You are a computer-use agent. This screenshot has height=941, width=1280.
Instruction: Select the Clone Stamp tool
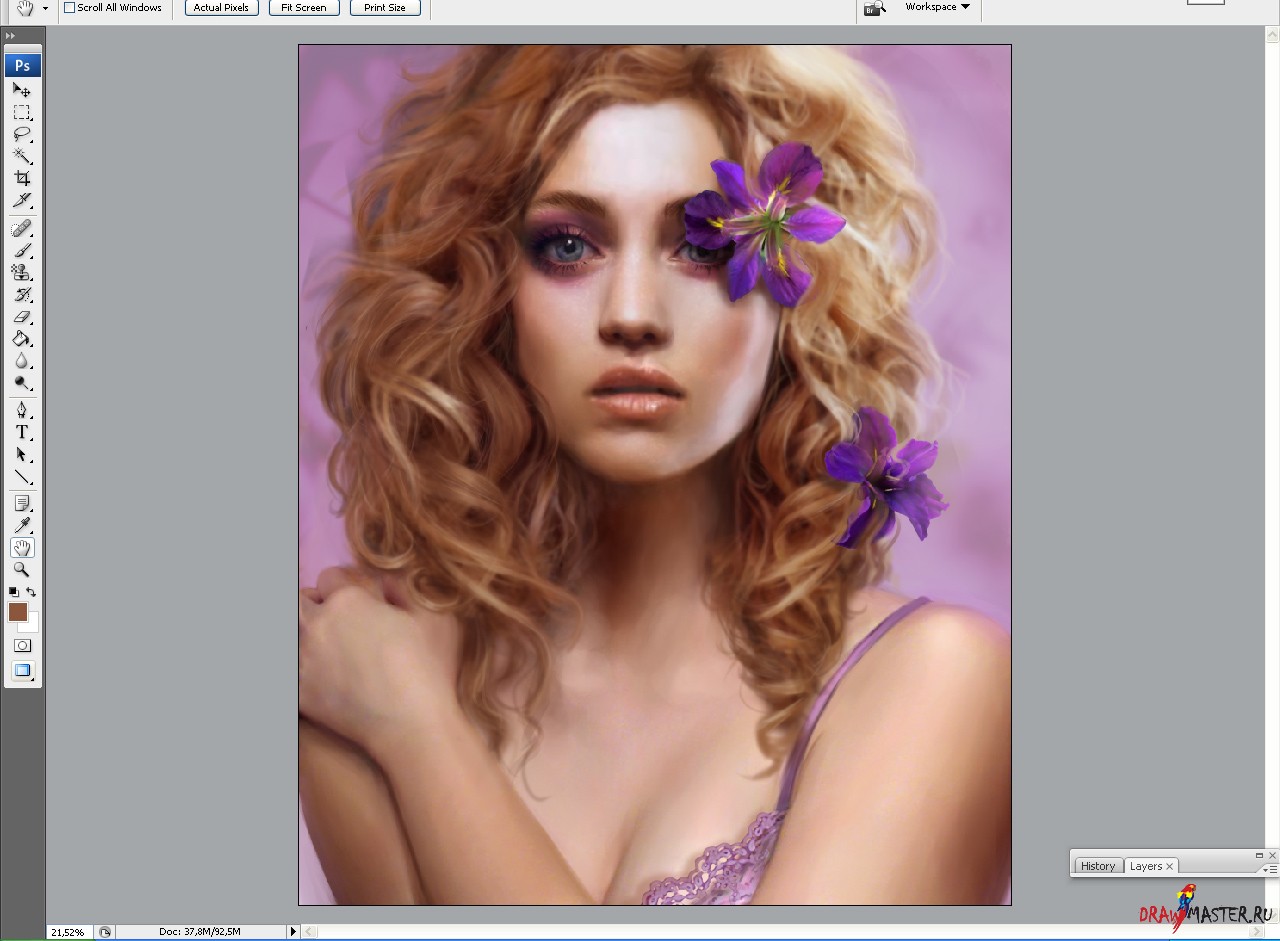(21, 273)
